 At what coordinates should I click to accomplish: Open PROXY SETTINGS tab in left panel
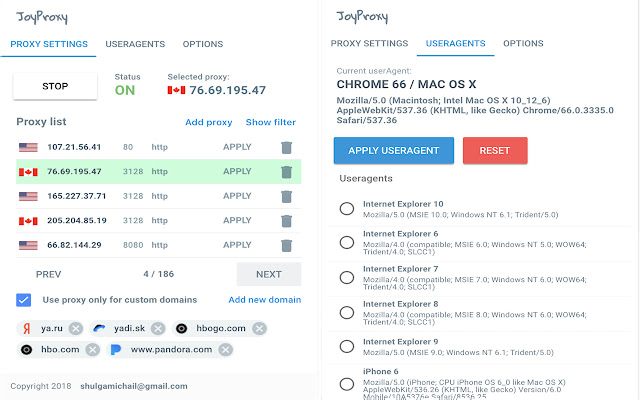49,44
